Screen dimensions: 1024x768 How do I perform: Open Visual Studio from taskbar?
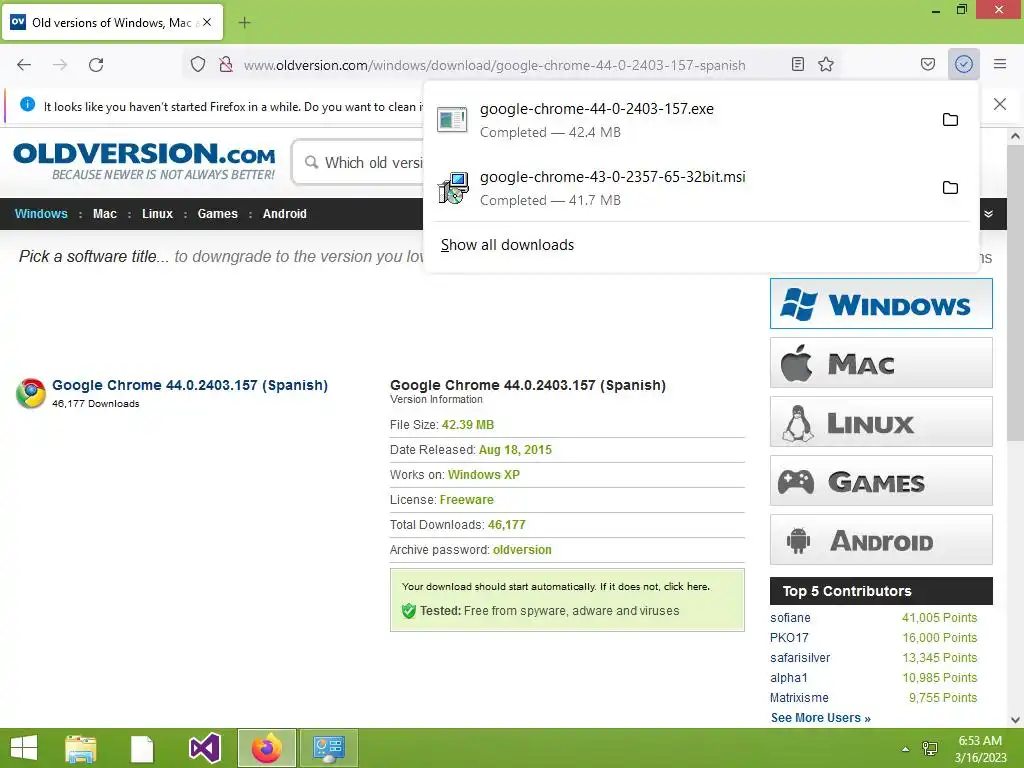[x=204, y=748]
